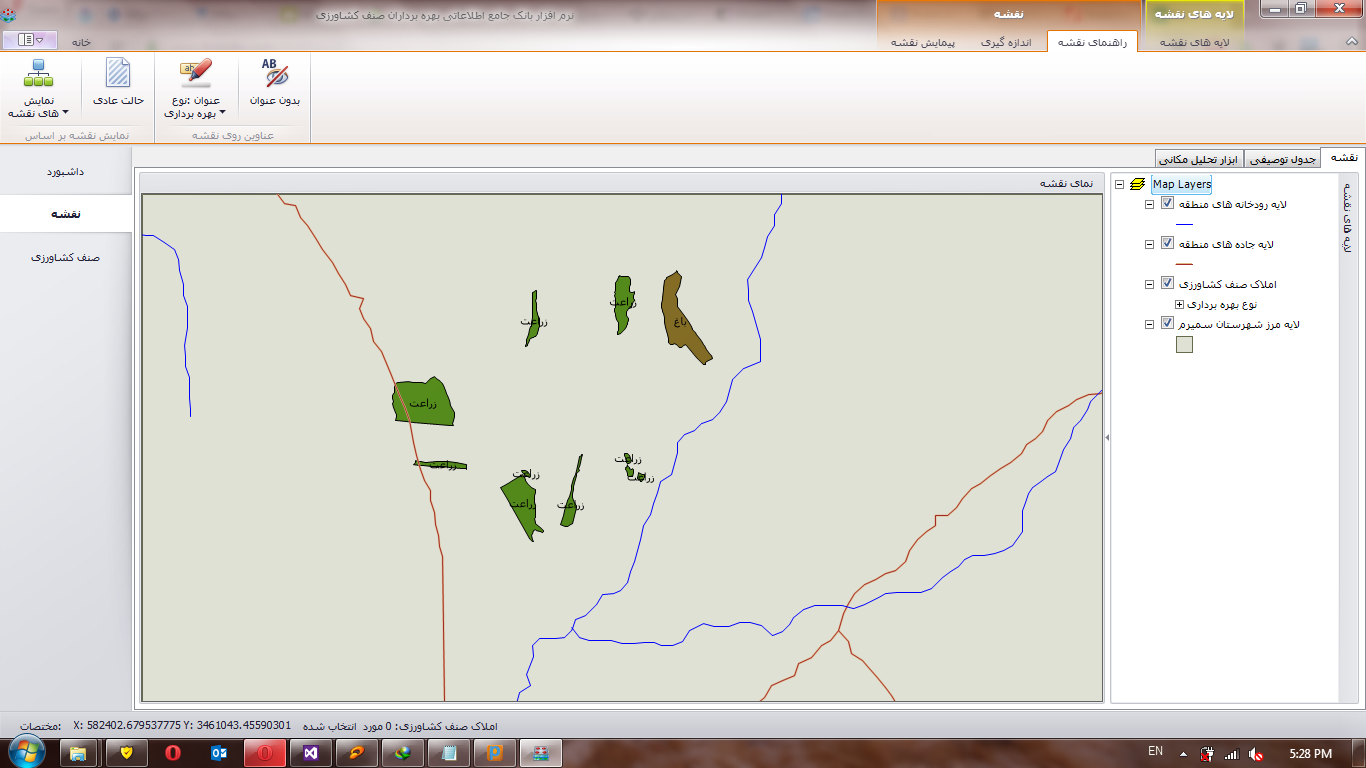The height and width of the screenshot is (768, 1366).
Task: Open the 'نمایش های نقشه' map views dropdown
Action: click(x=37, y=90)
